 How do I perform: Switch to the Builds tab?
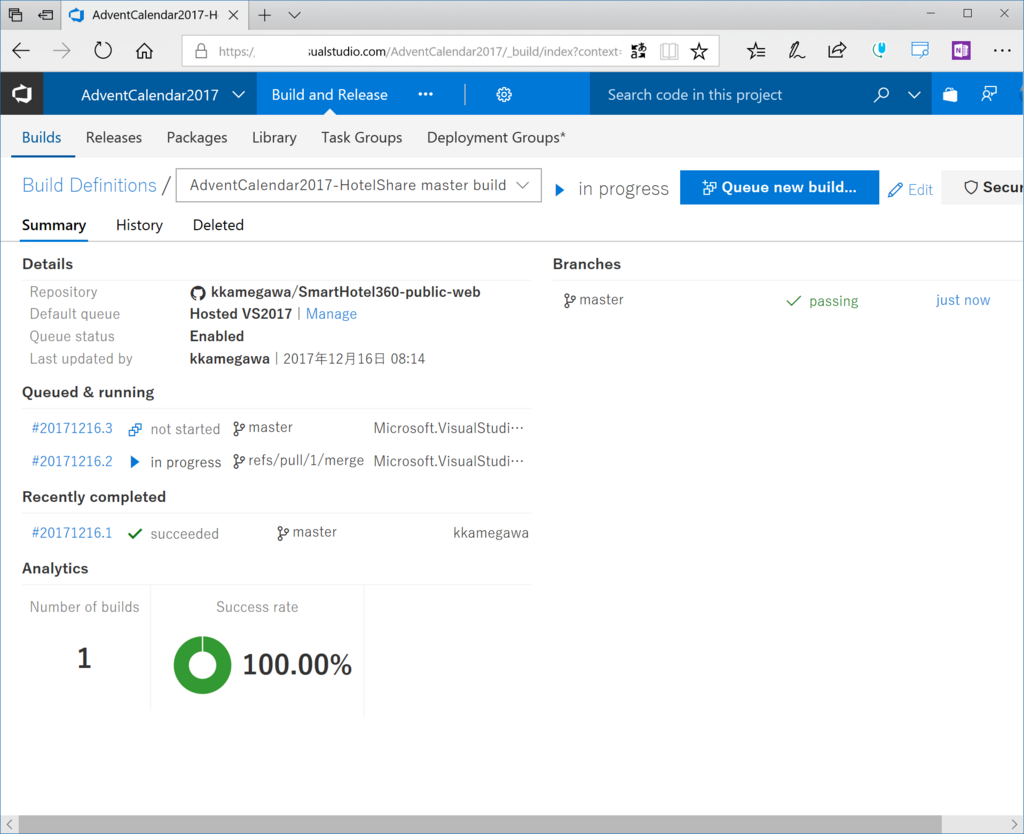coord(42,138)
